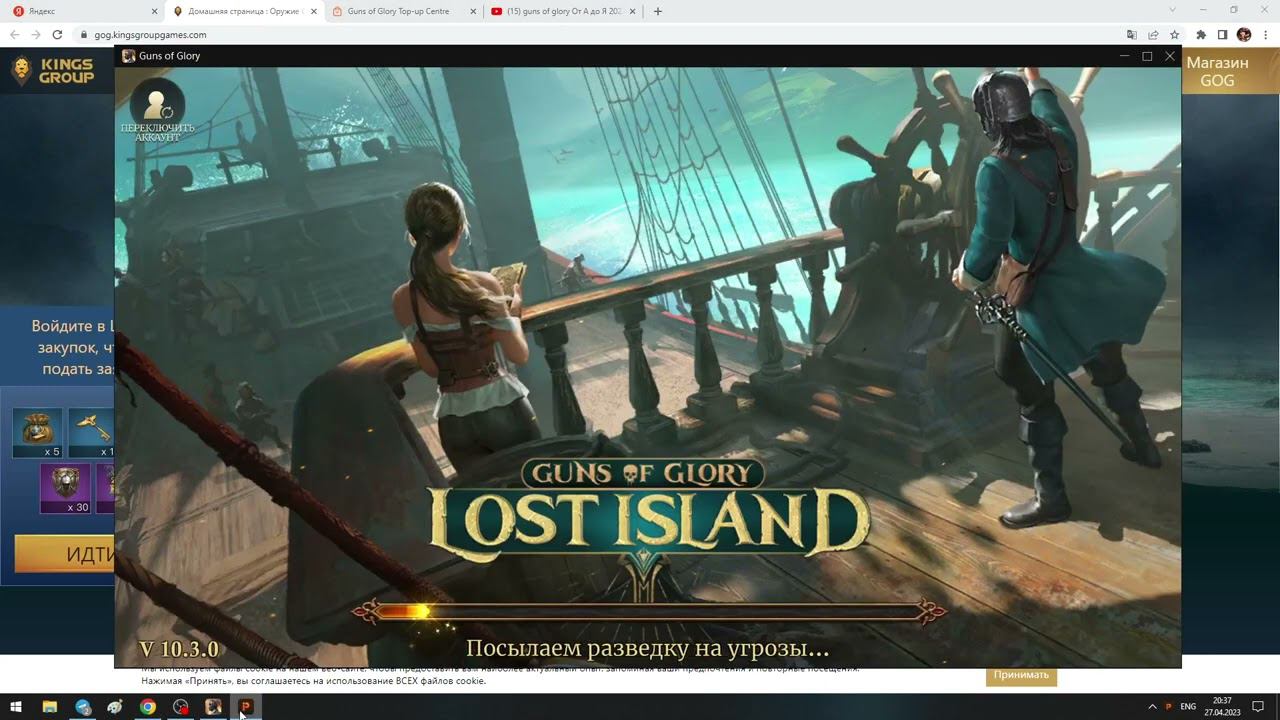The image size is (1280, 720).
Task: Open the paint palette app in taskbar
Action: click(115, 706)
